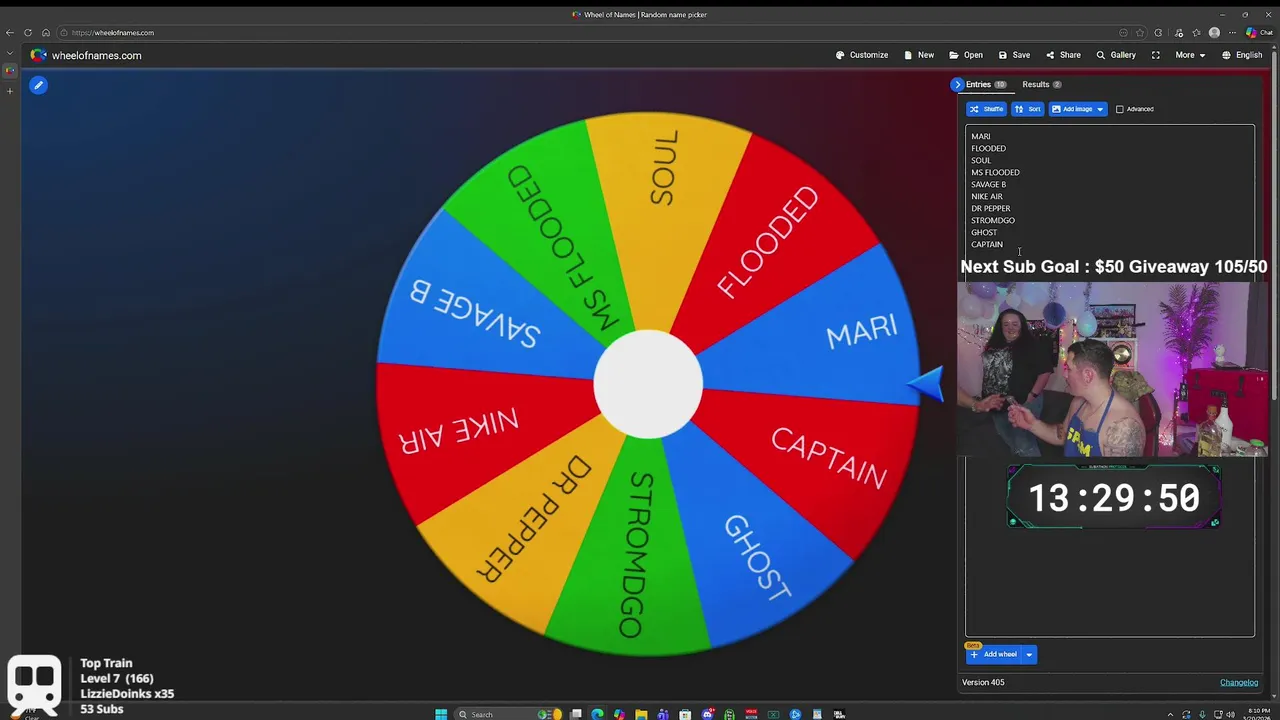Switch to the Results tab

click(x=1041, y=85)
